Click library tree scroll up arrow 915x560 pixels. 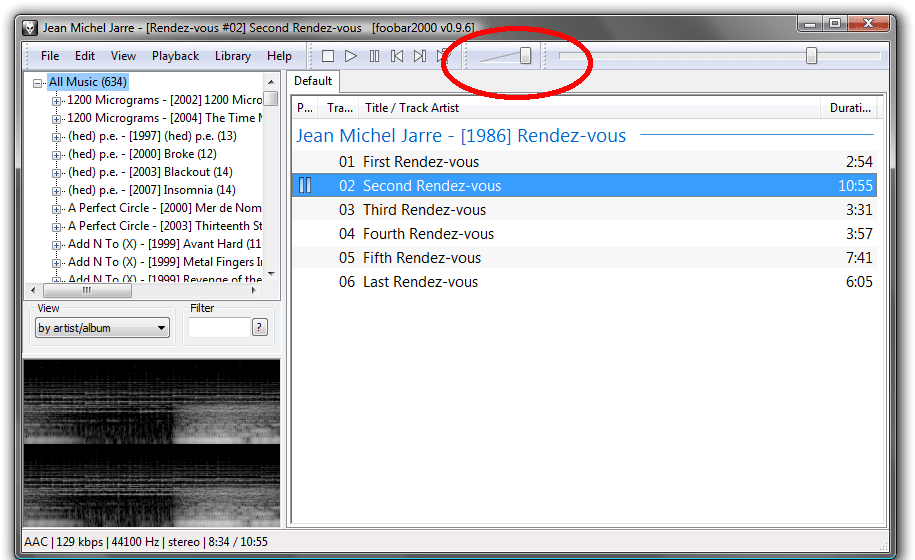click(271, 82)
